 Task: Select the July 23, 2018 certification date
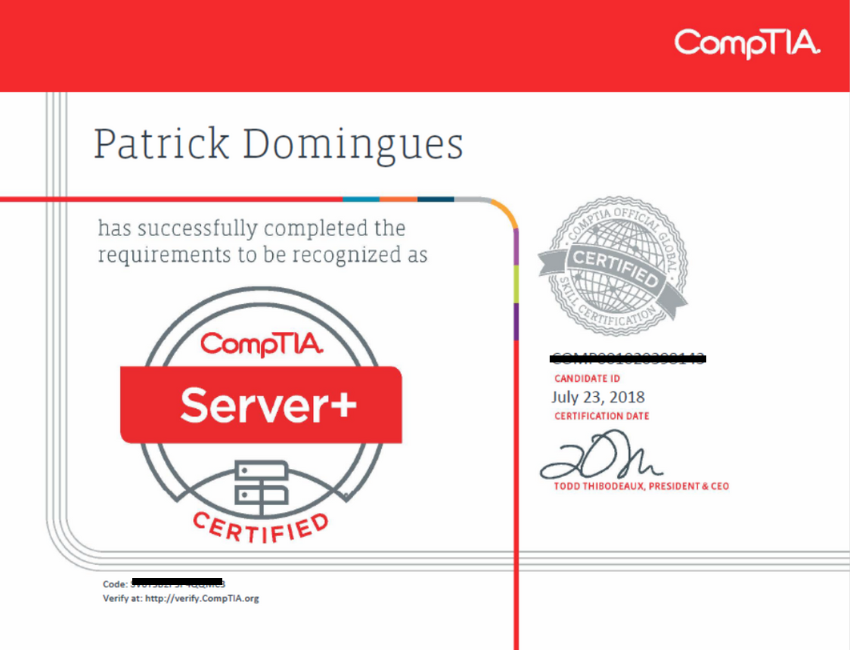pos(600,397)
